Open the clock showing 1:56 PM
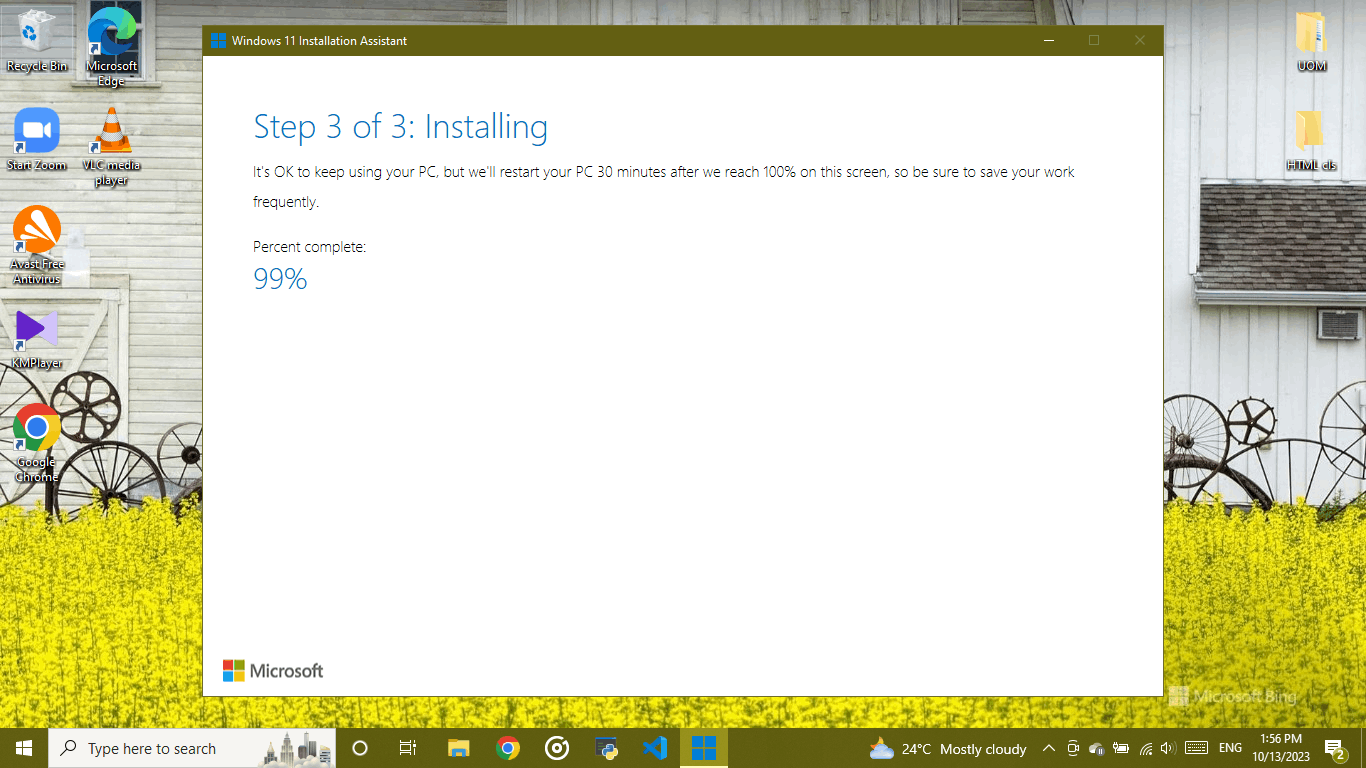 tap(1281, 748)
